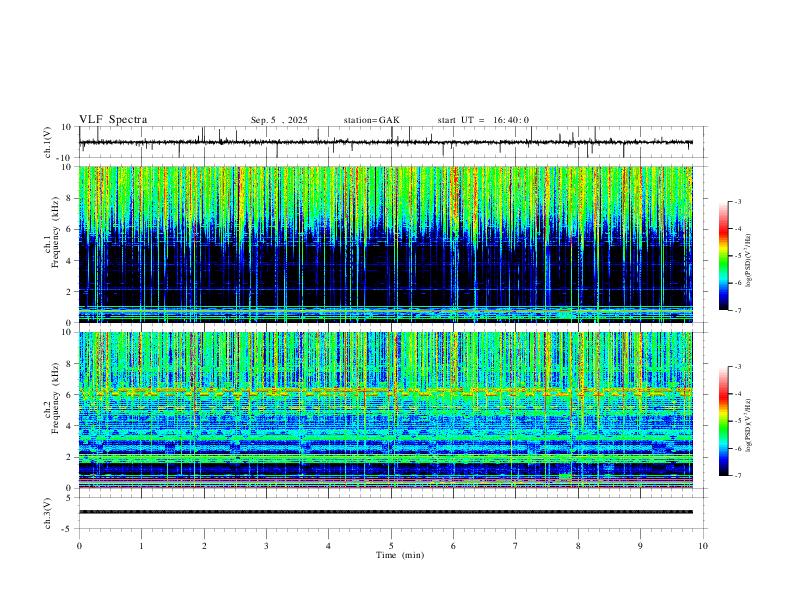Click the time axis tick label "6"

tap(453, 546)
